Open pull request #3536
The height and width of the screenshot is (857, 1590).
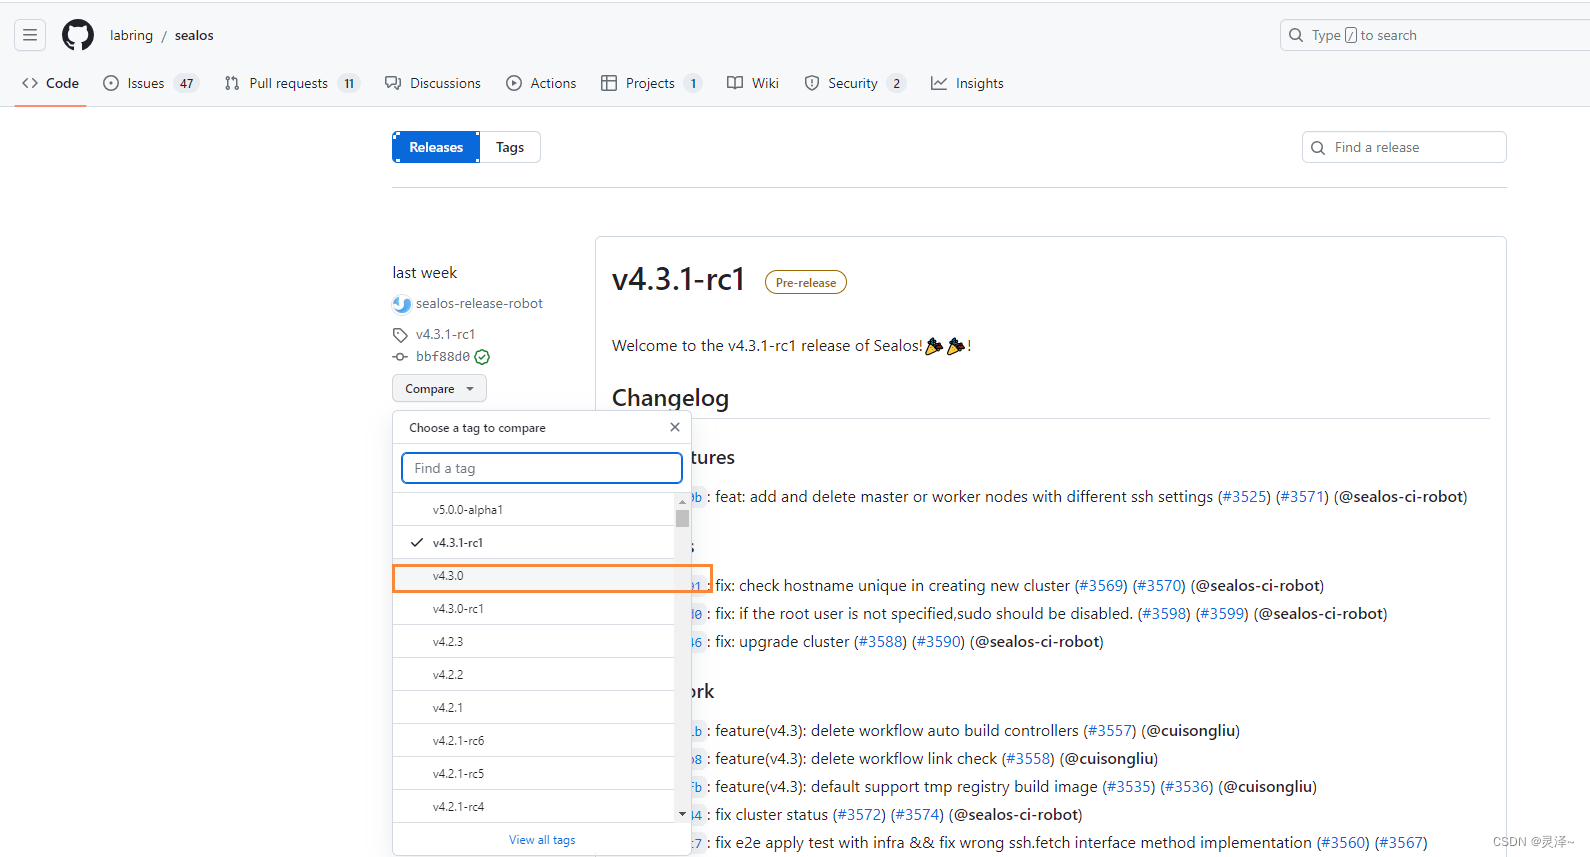pos(1187,787)
